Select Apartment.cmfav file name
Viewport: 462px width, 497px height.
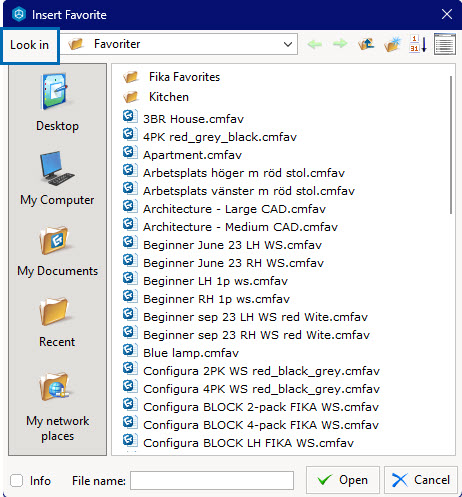[x=192, y=155]
